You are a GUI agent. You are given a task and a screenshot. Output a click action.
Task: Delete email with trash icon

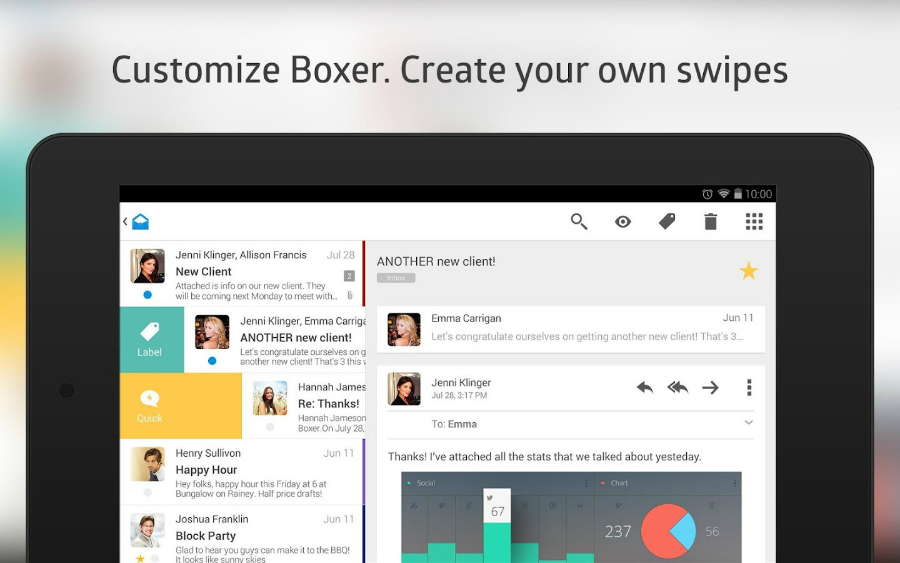(710, 222)
